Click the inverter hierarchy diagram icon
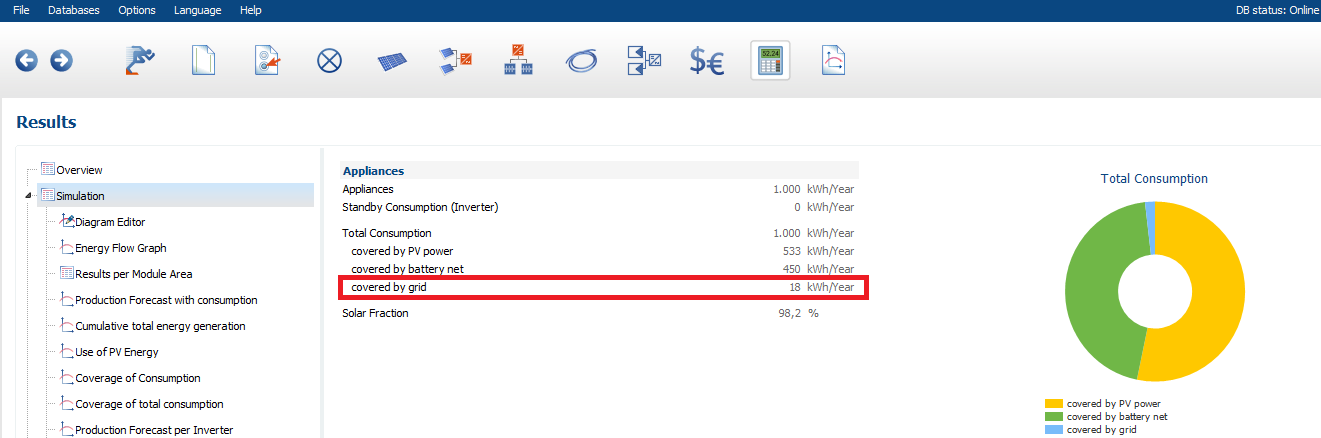Screen dimensions: 1321x438 click(x=518, y=61)
